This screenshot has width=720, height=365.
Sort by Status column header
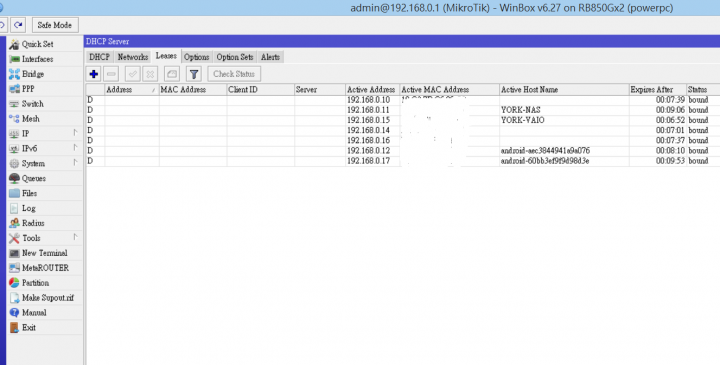[x=703, y=90]
